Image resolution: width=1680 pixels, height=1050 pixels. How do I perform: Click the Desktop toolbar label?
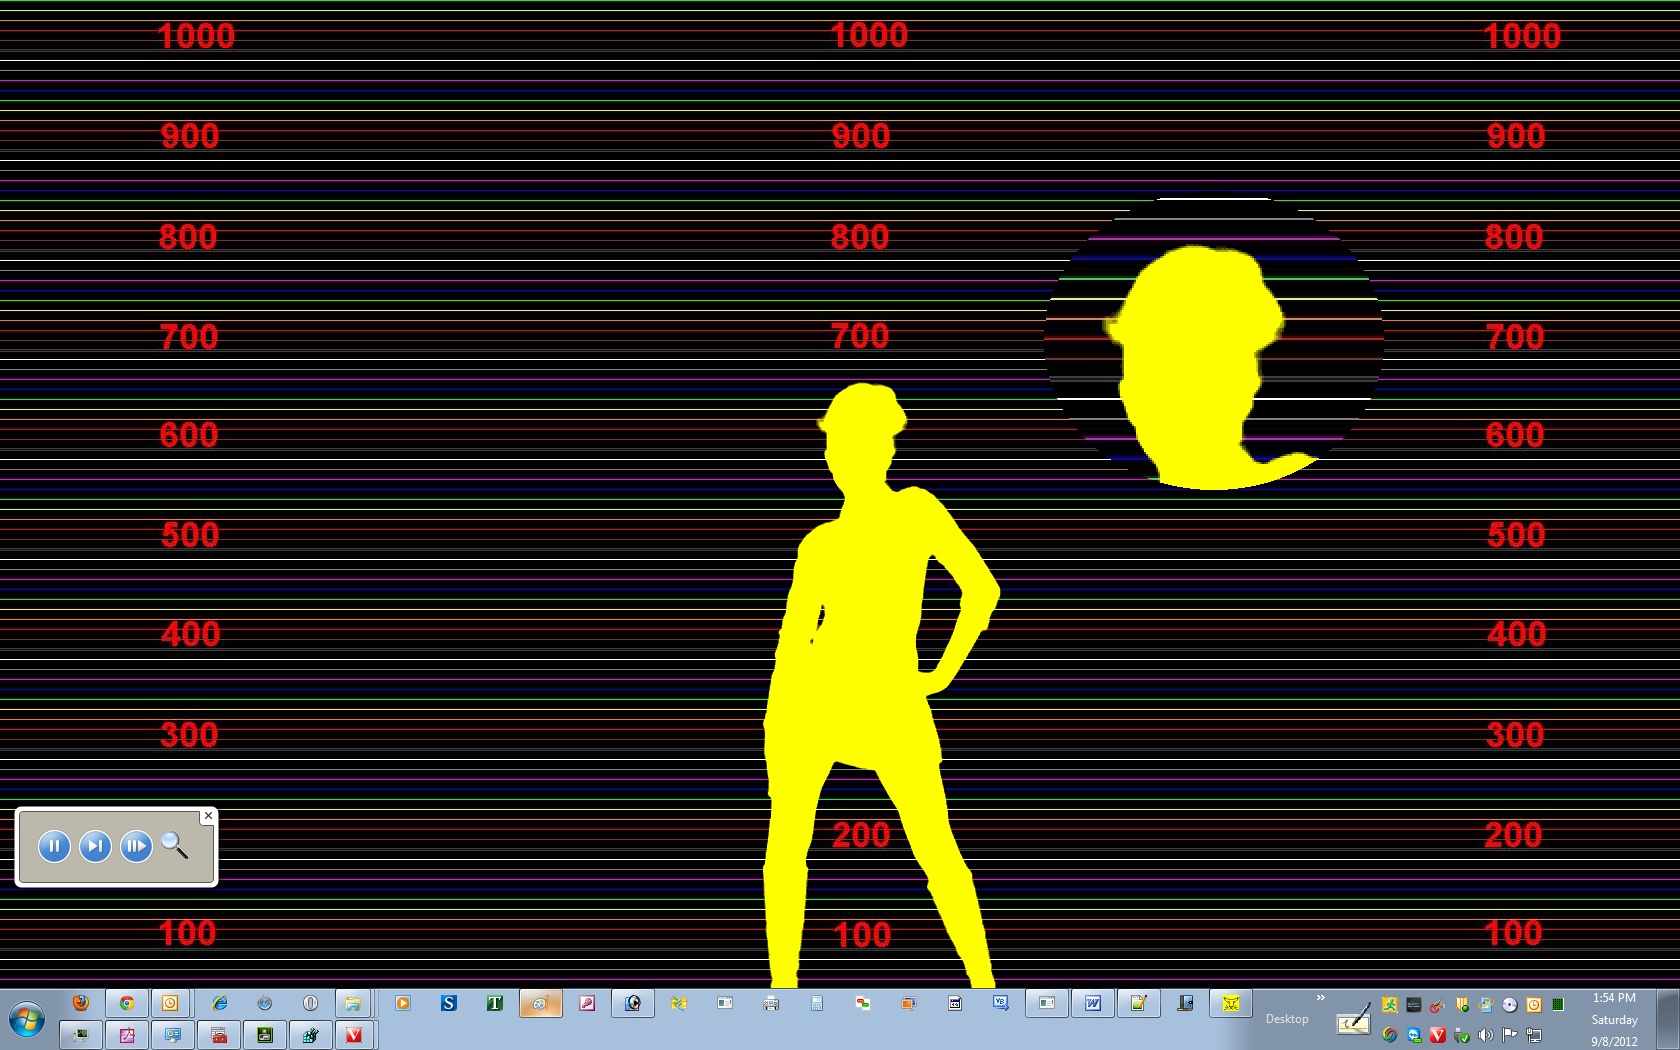(x=1286, y=1019)
